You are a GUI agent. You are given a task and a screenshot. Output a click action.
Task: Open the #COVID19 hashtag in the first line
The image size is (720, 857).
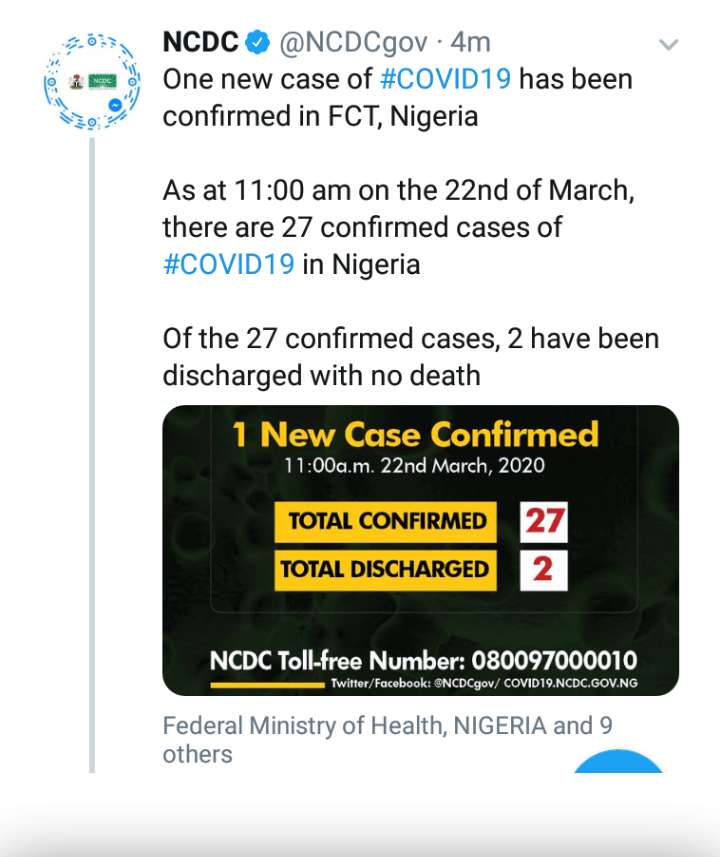(445, 79)
